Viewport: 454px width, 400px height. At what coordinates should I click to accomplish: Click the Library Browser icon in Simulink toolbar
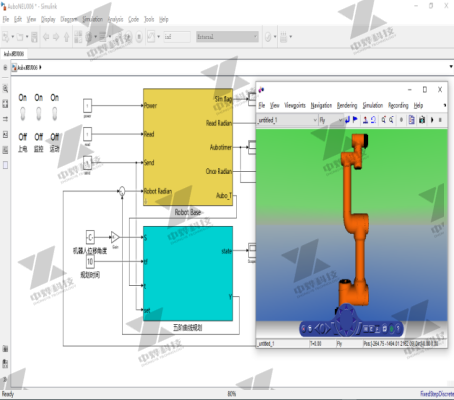pos(78,36)
